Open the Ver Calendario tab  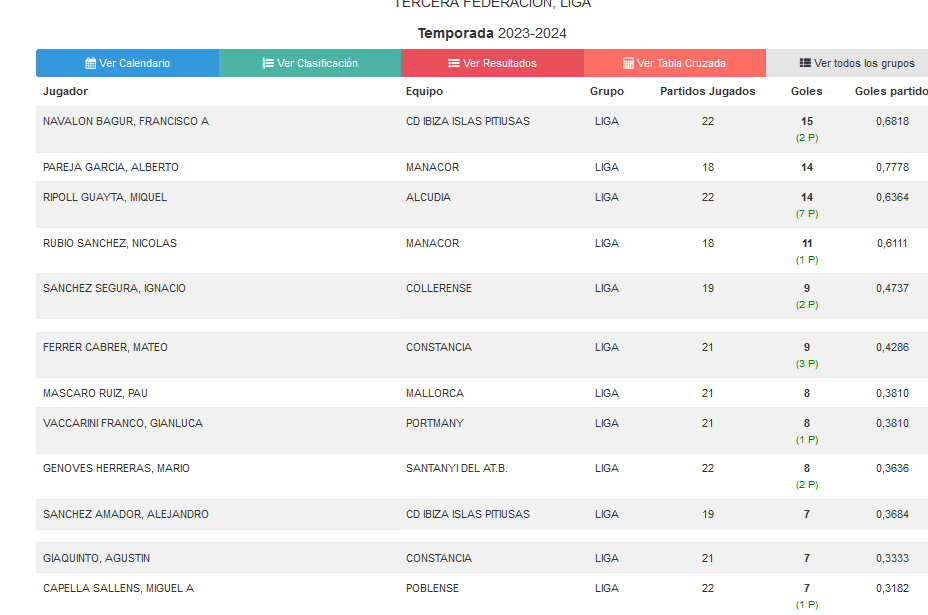tap(127, 63)
